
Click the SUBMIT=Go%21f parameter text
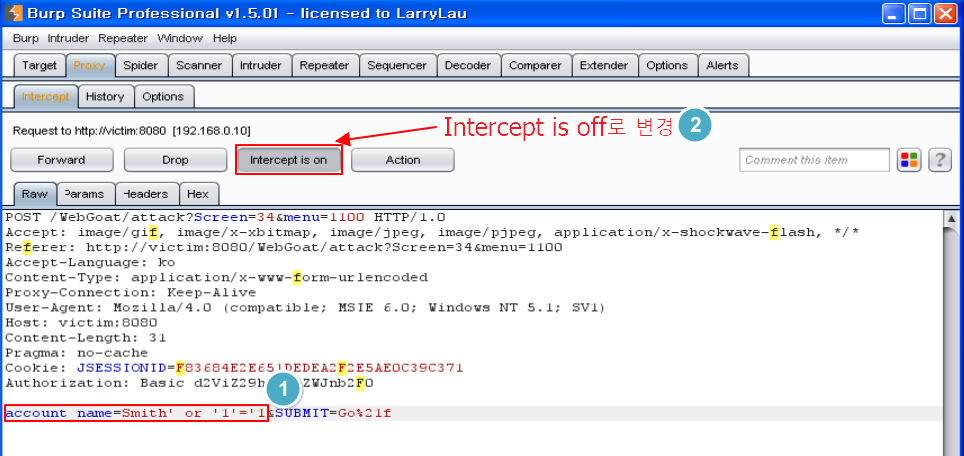[x=333, y=413]
